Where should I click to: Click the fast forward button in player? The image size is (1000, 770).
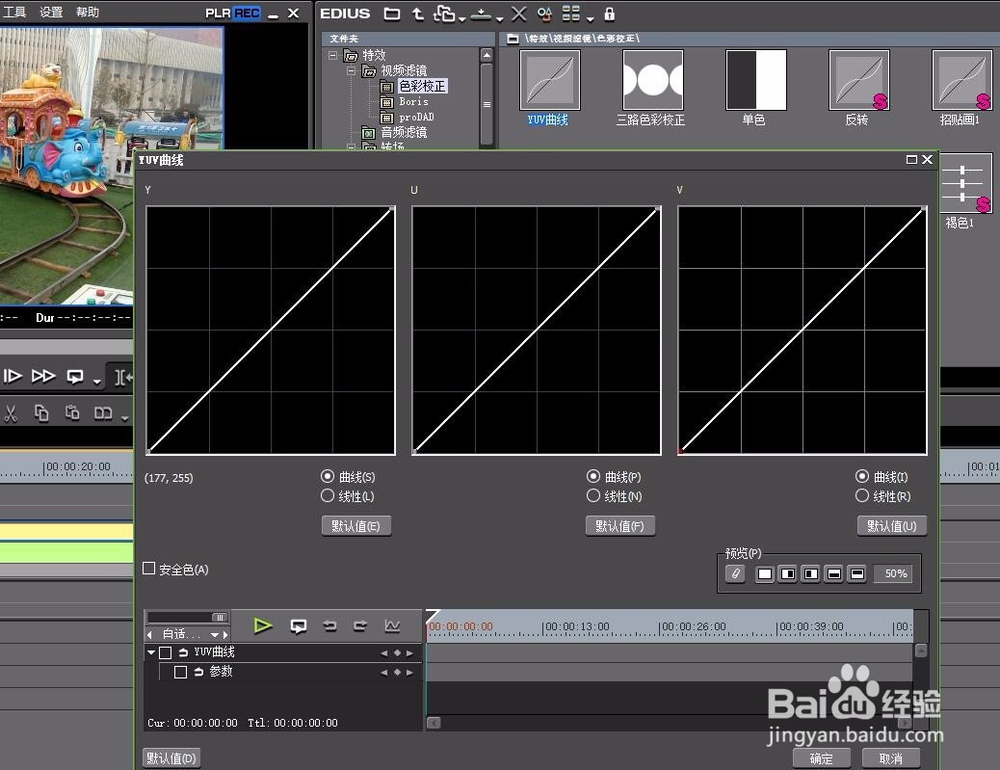point(43,376)
